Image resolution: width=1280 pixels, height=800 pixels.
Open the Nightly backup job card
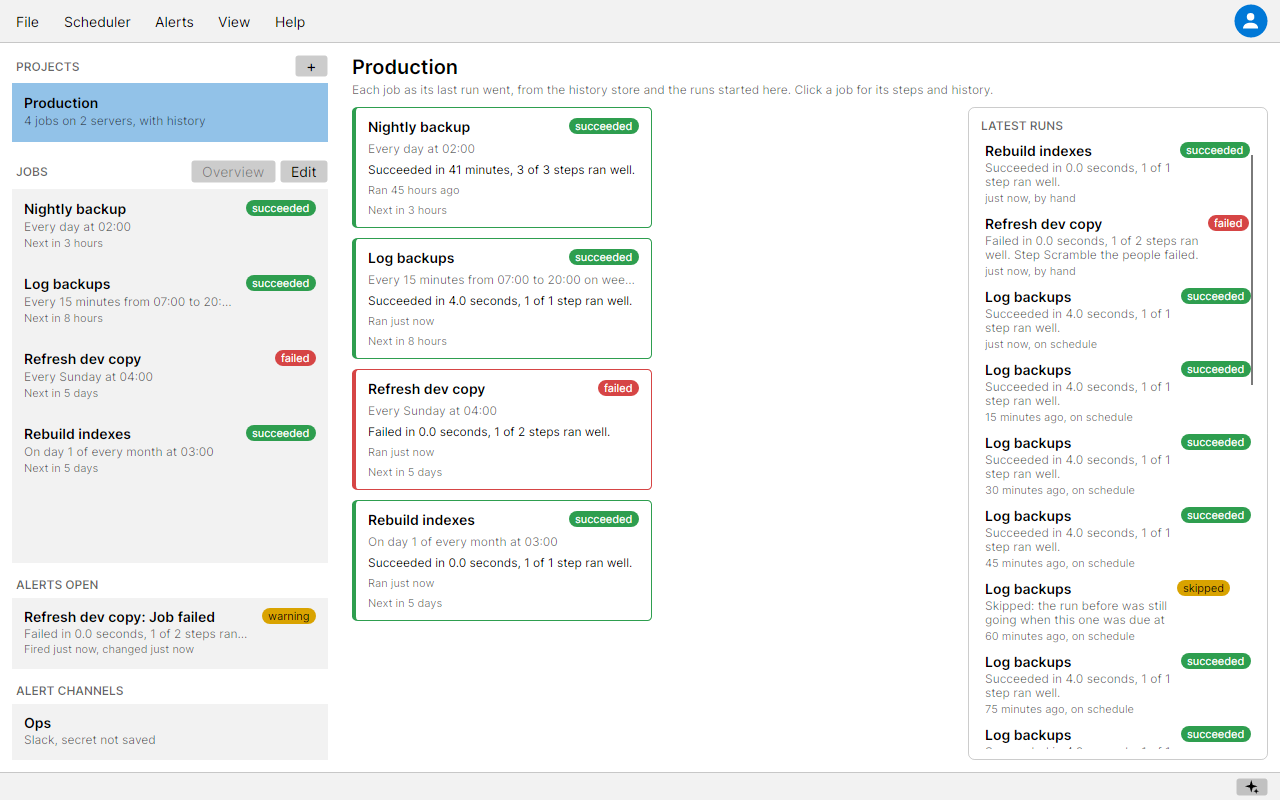[x=502, y=168]
